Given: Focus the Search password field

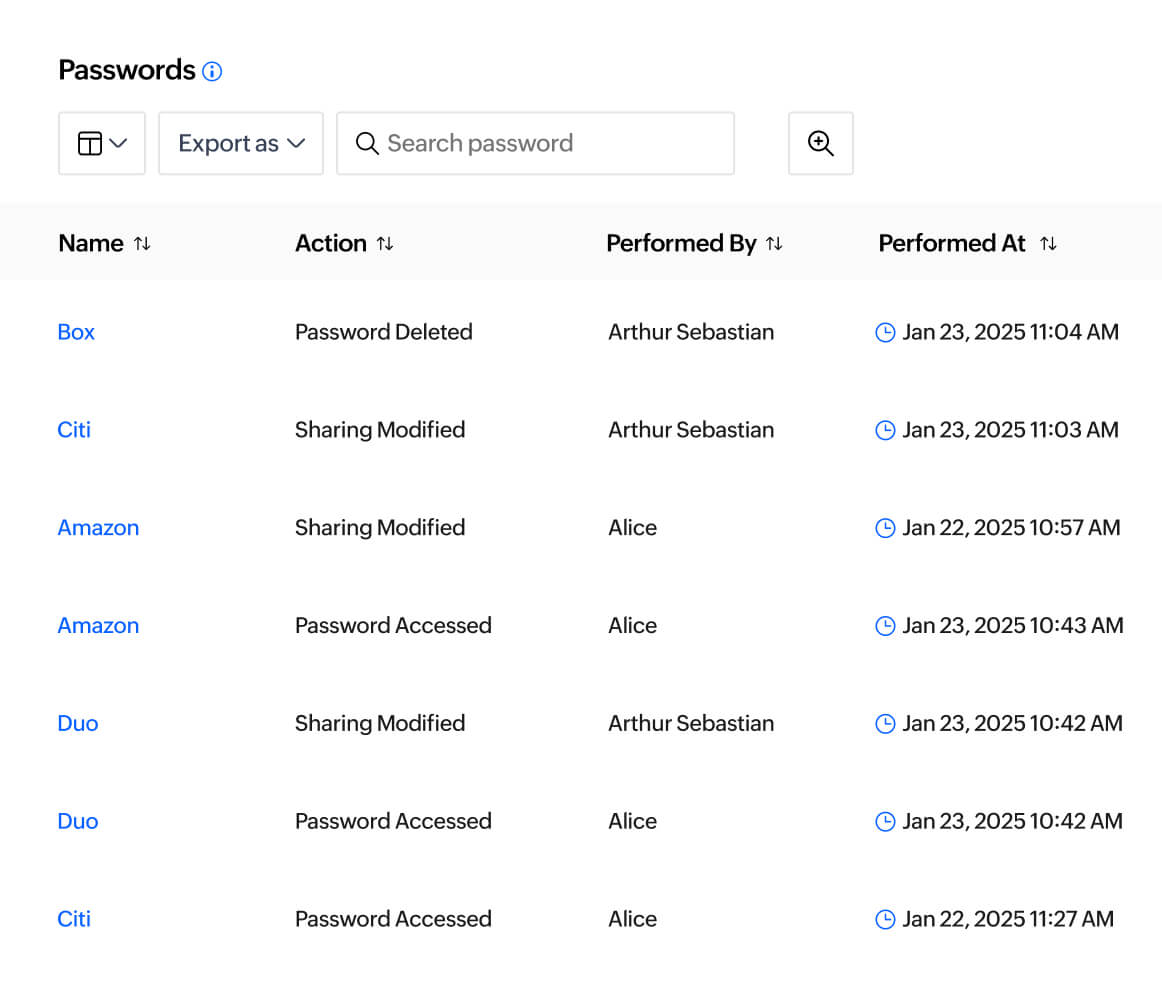Looking at the screenshot, I should pyautogui.click(x=535, y=143).
